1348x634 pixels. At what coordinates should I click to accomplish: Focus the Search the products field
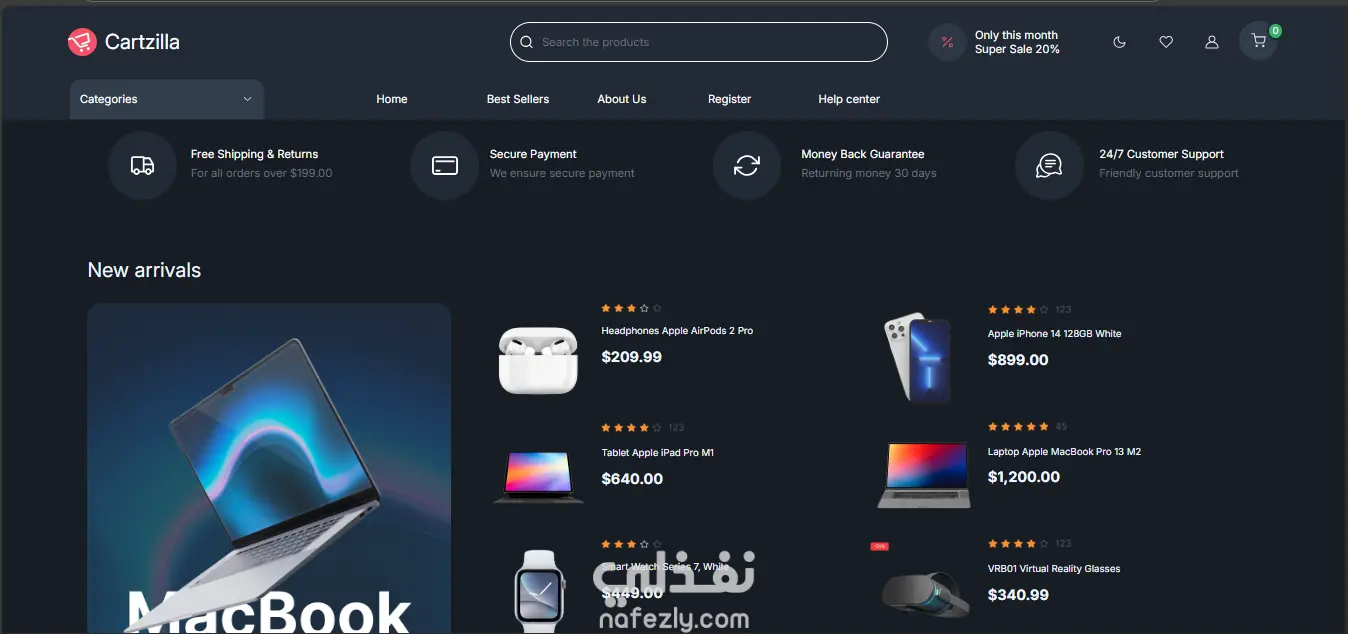699,42
